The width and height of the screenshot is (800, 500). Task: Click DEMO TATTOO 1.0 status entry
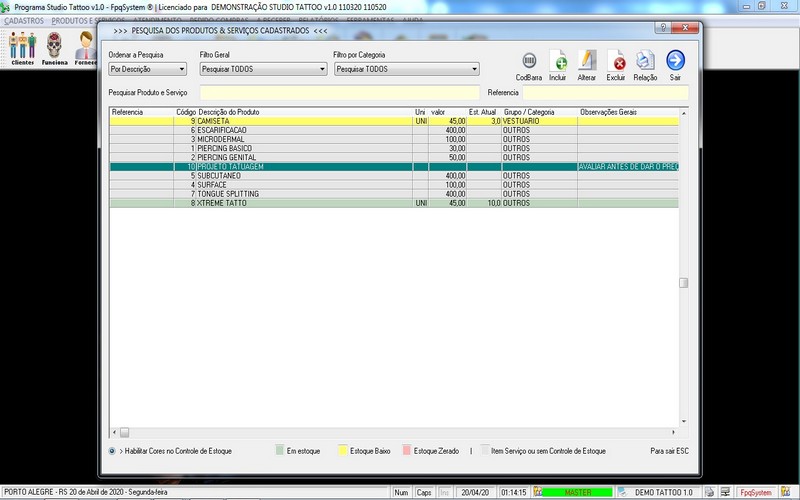click(664, 492)
